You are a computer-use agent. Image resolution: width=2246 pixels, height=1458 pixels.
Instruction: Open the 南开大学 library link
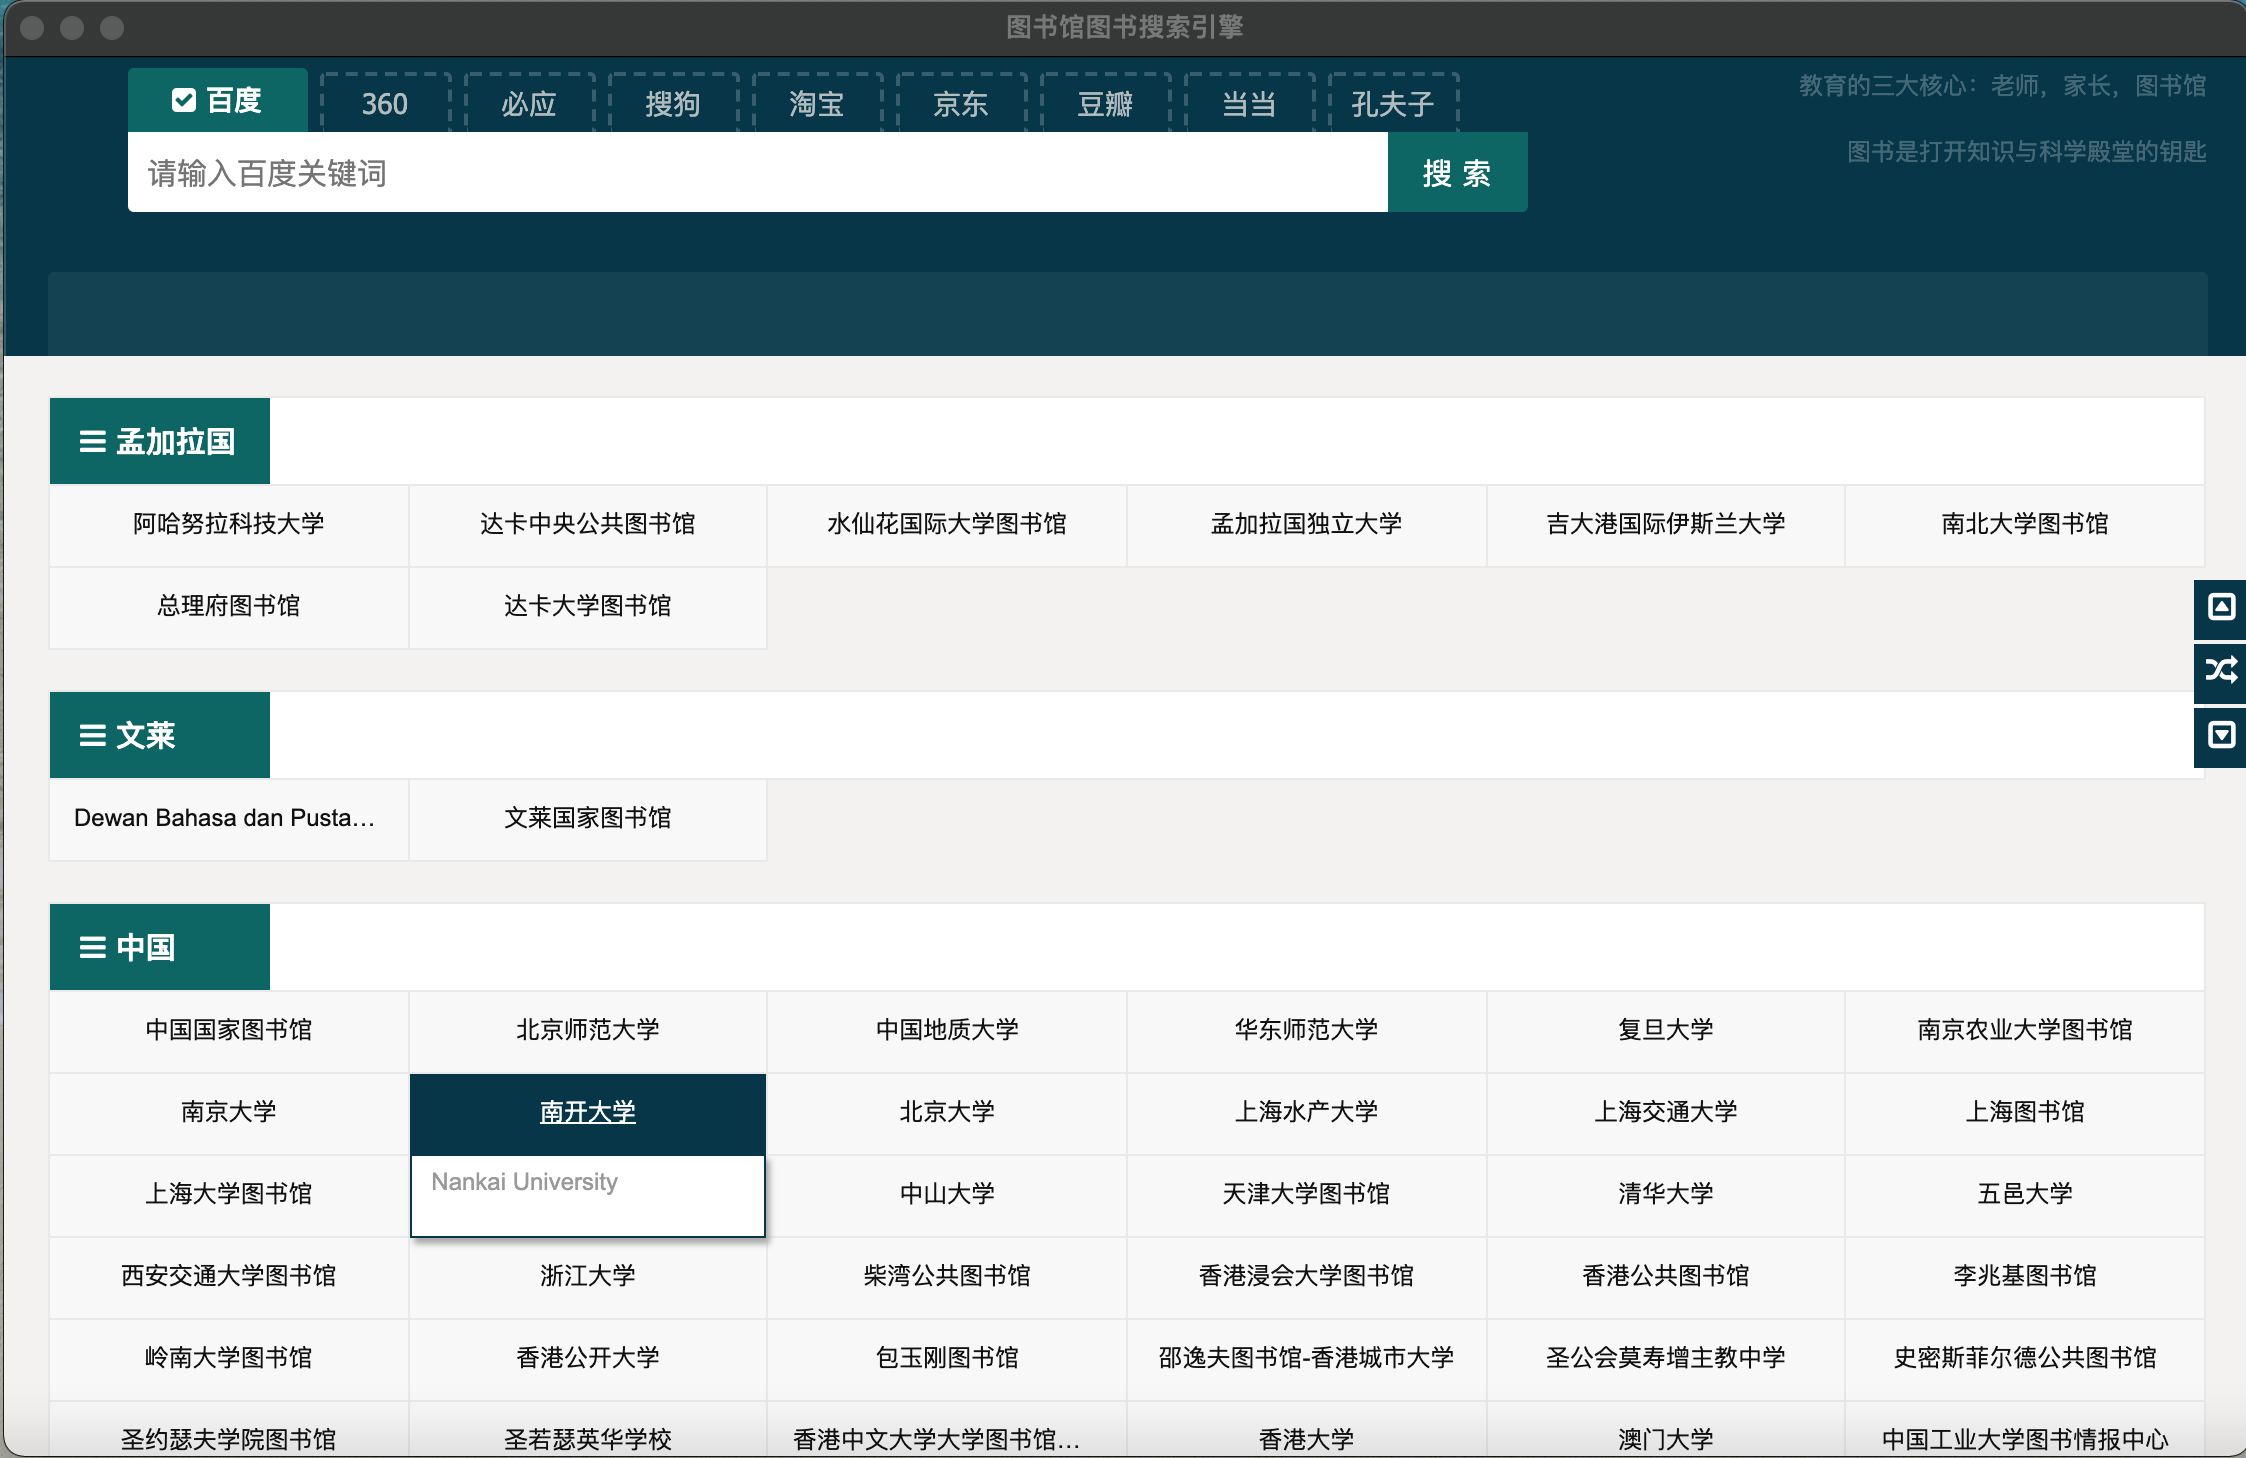click(588, 1112)
